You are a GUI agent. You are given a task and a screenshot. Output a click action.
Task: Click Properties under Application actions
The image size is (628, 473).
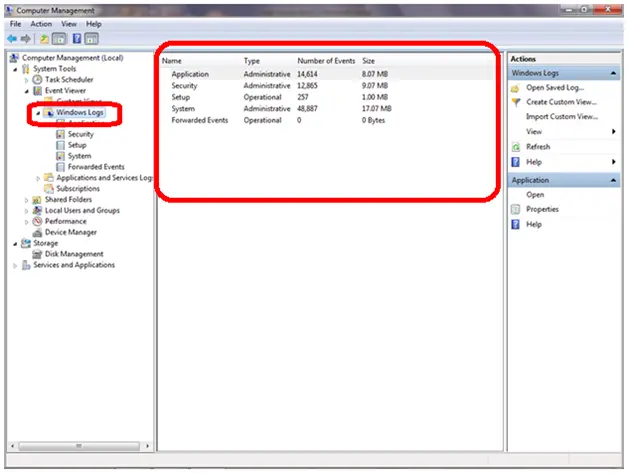pyautogui.click(x=542, y=209)
